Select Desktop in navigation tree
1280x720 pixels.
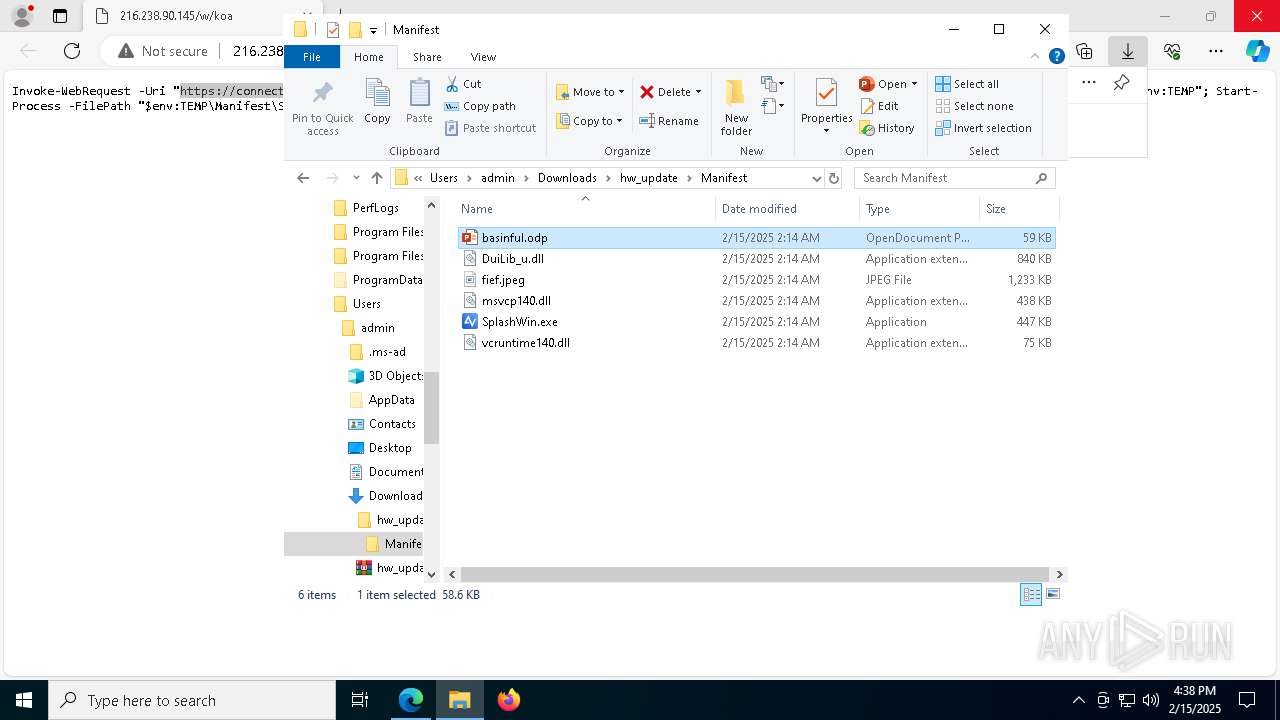pyautogui.click(x=389, y=448)
